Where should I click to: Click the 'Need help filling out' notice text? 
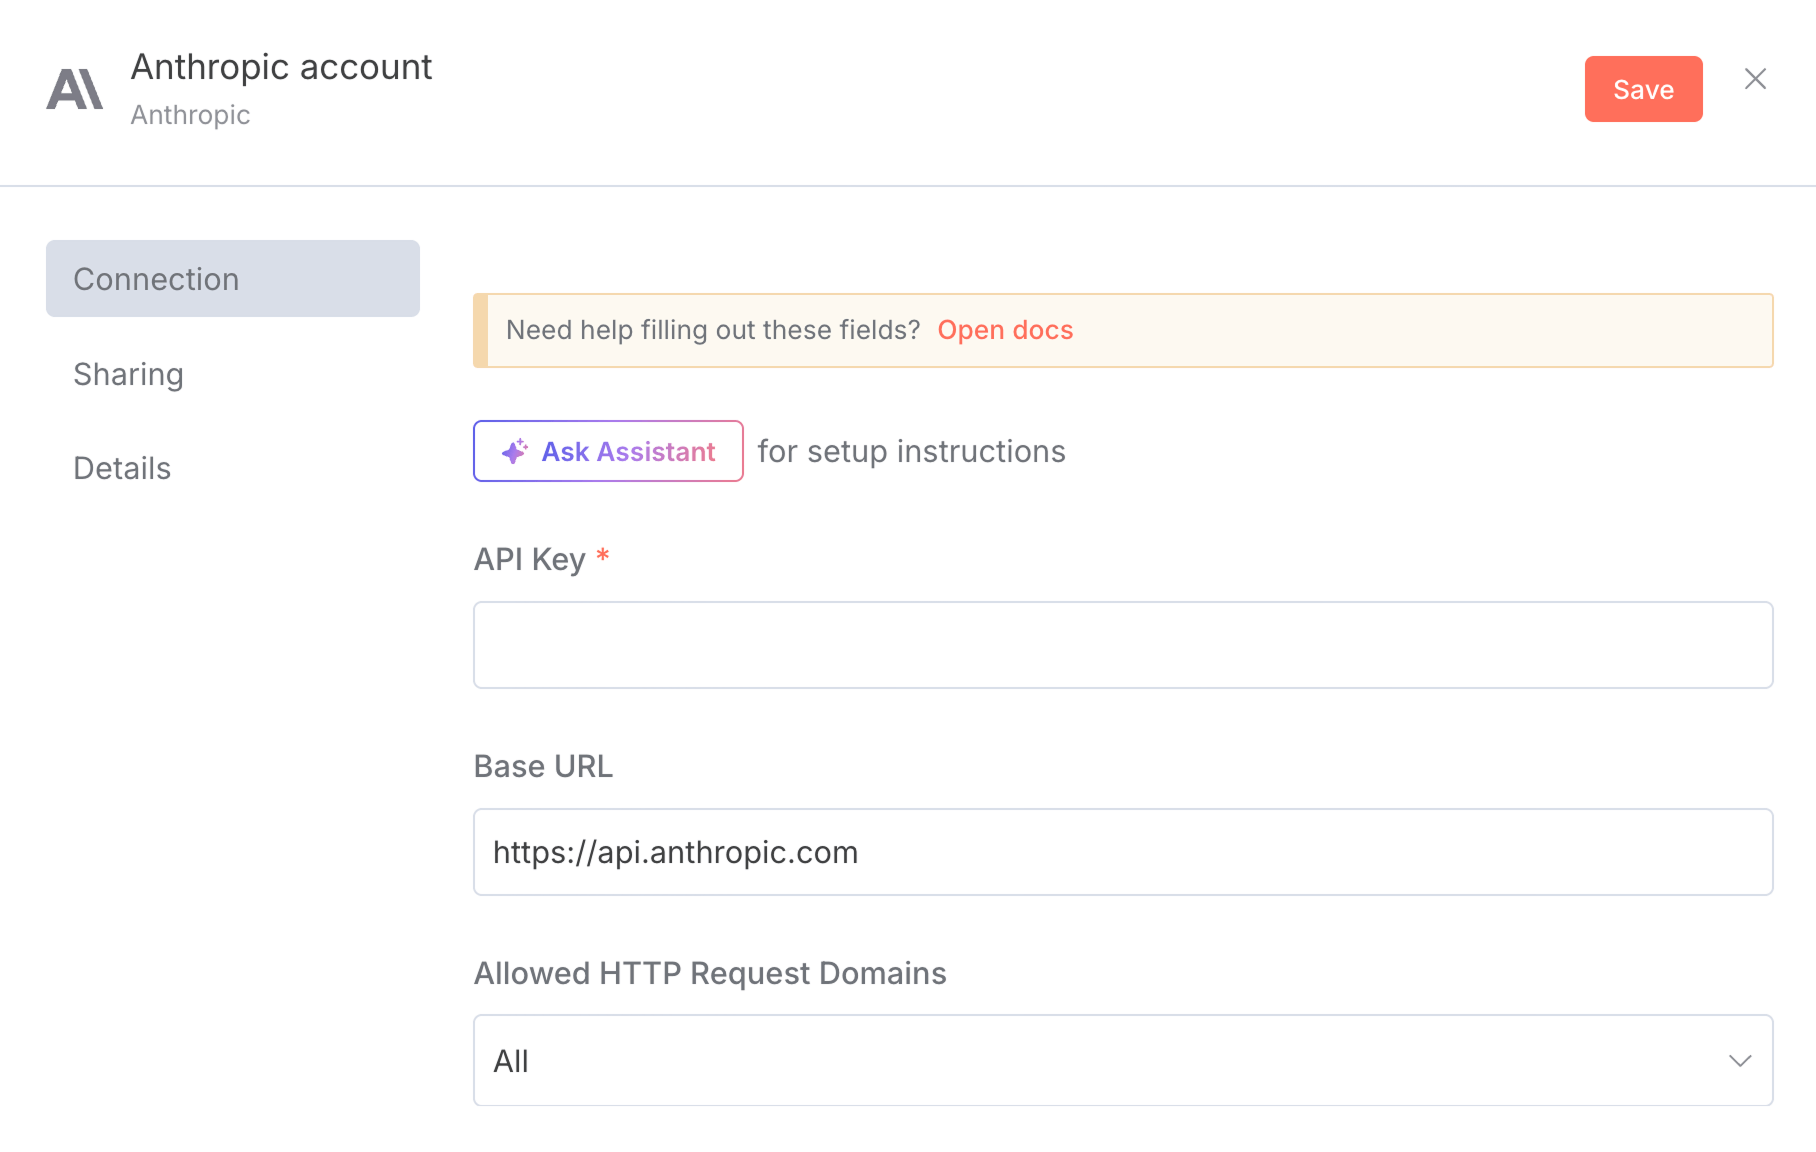point(712,330)
